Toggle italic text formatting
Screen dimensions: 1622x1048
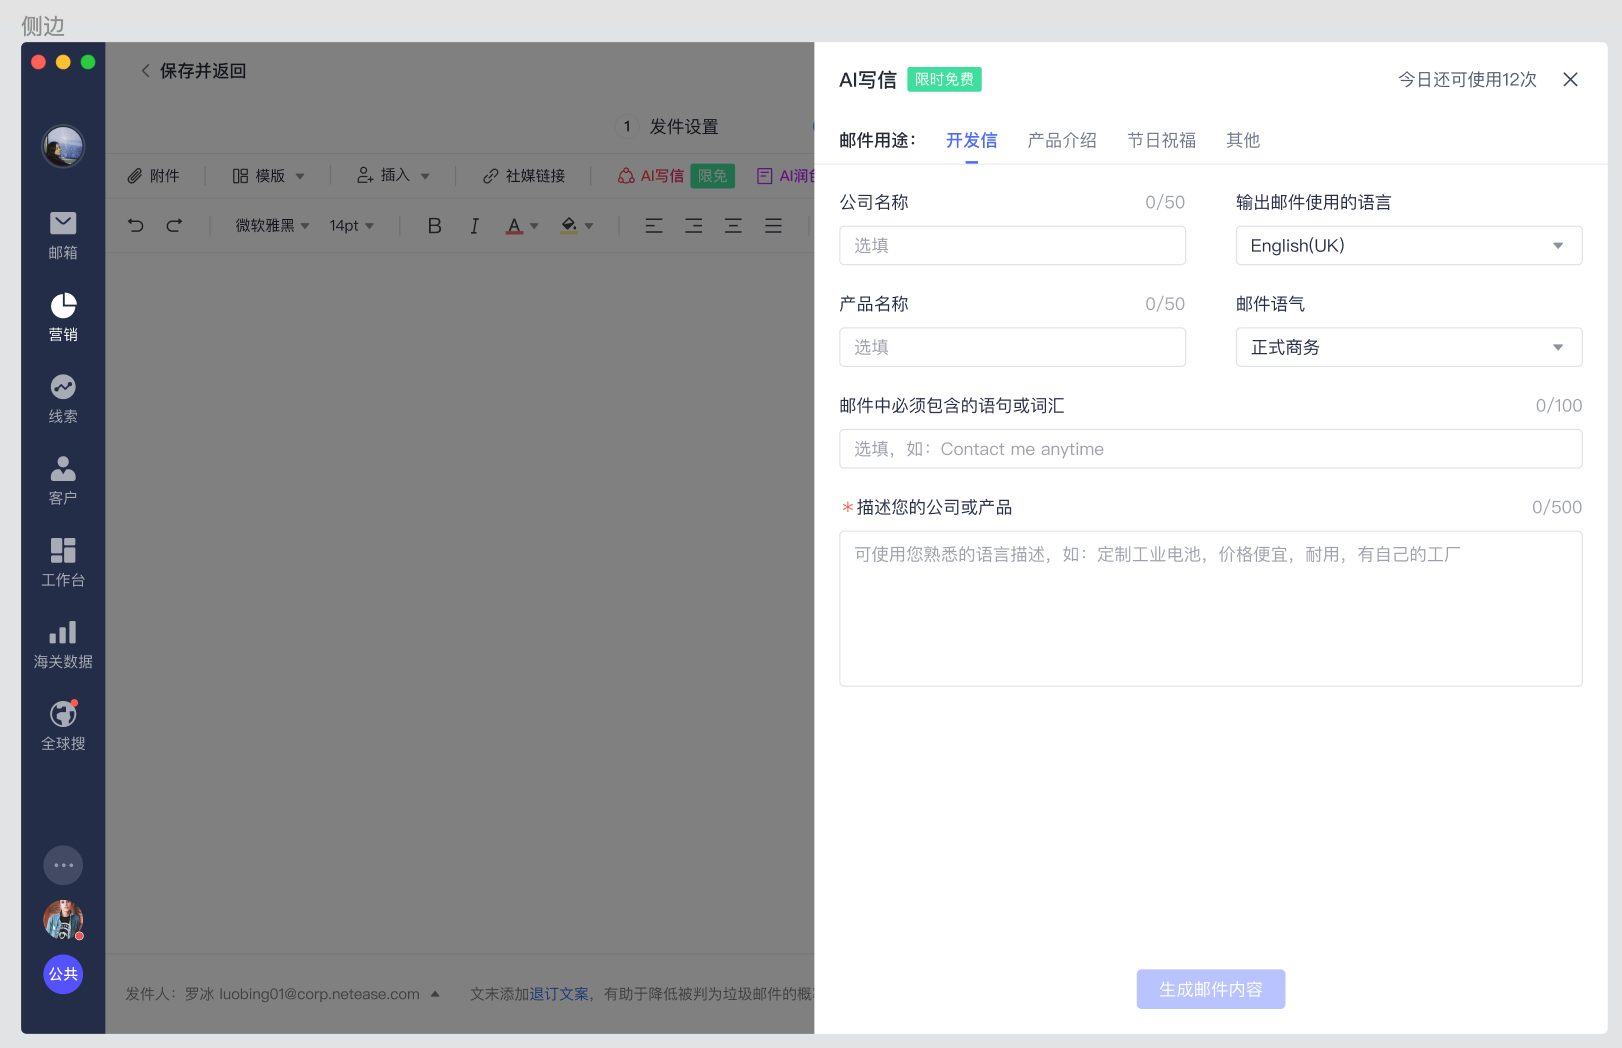point(474,226)
